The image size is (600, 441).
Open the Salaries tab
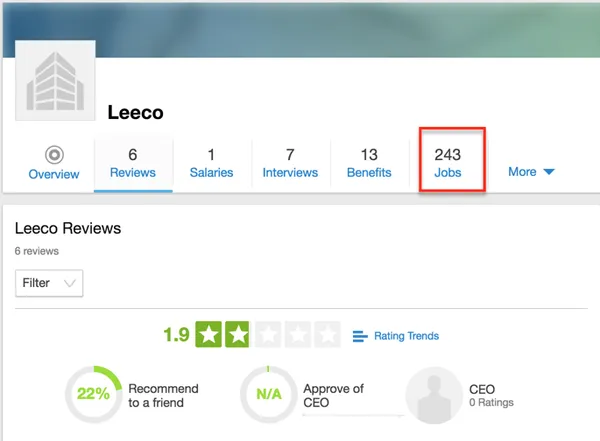(x=211, y=164)
